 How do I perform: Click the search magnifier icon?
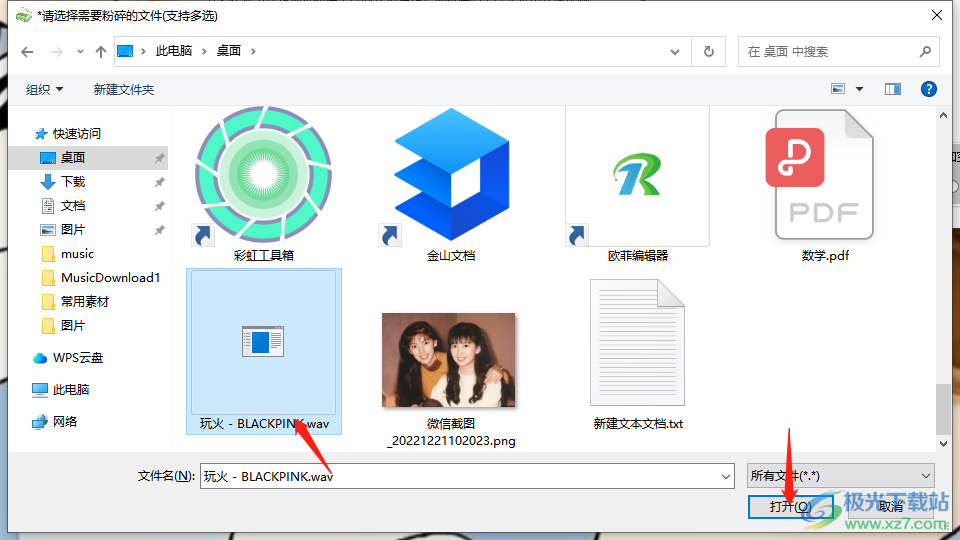[925, 51]
